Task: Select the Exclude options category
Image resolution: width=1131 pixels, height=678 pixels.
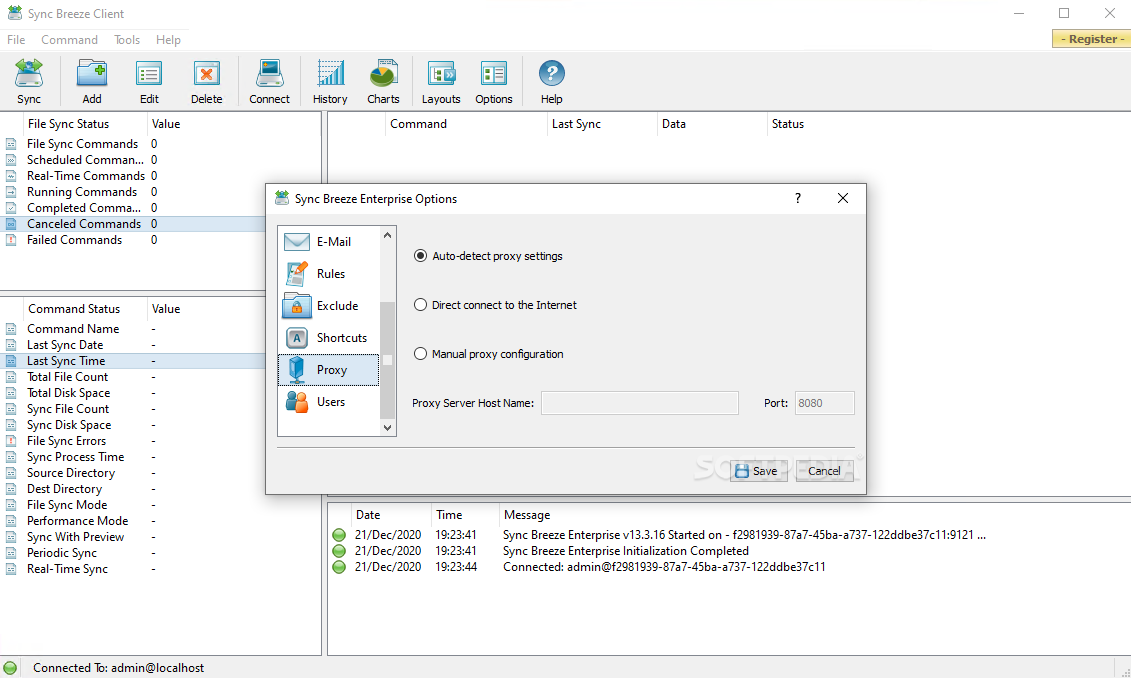Action: pyautogui.click(x=329, y=306)
